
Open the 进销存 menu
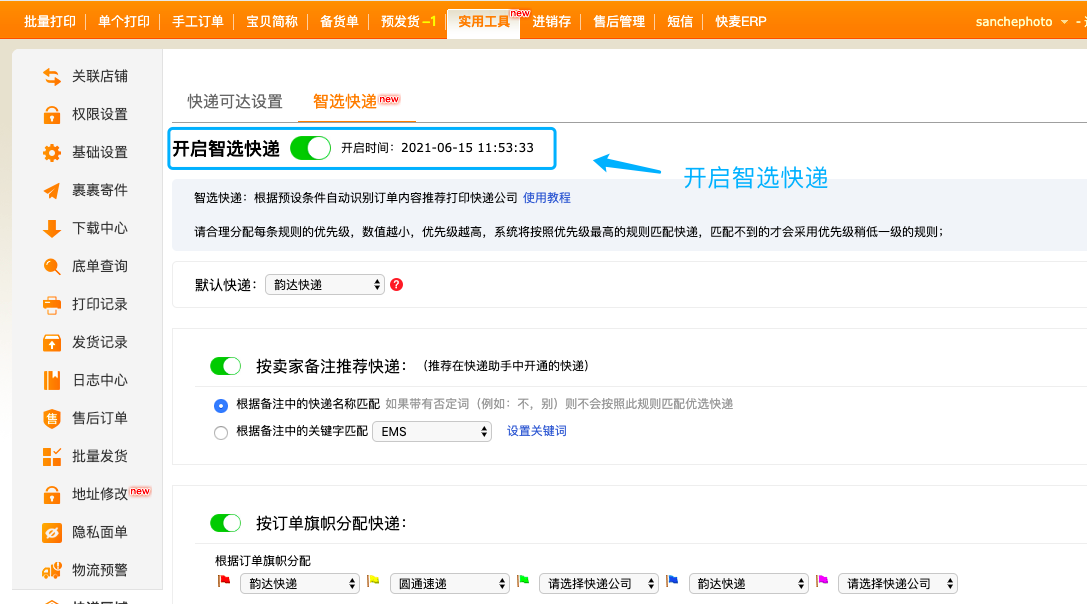pos(552,21)
